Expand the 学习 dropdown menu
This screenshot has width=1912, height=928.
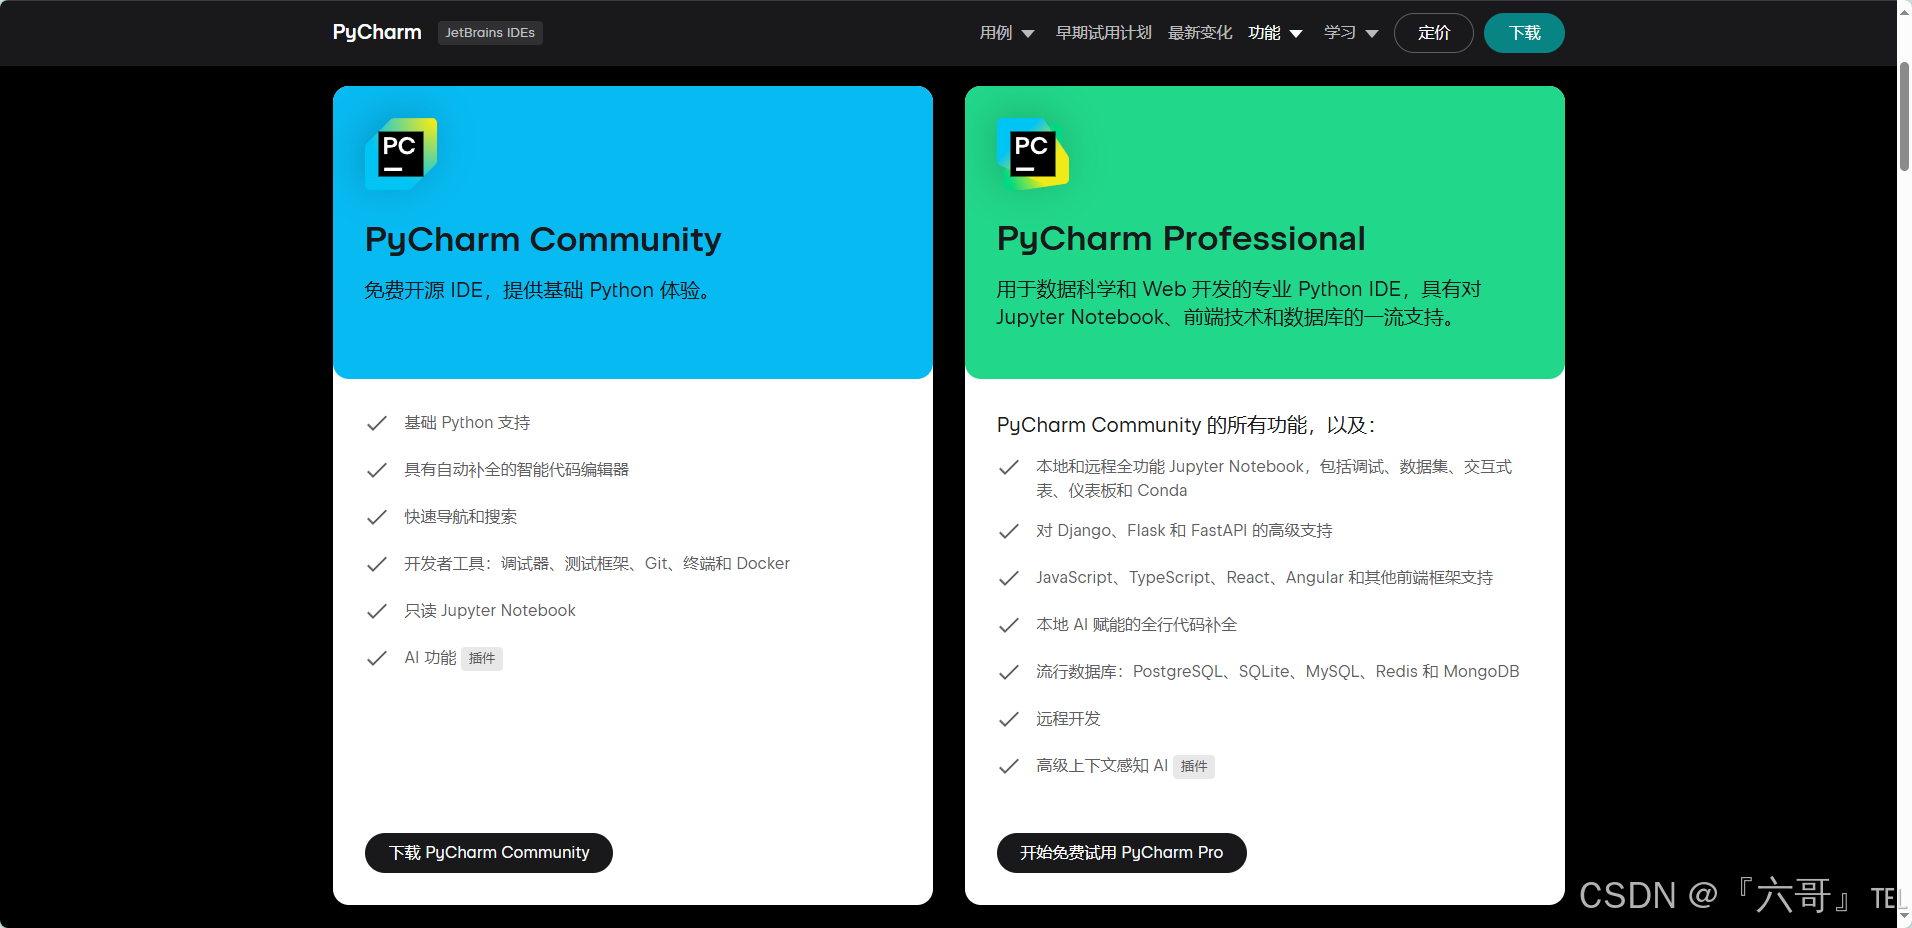point(1351,33)
